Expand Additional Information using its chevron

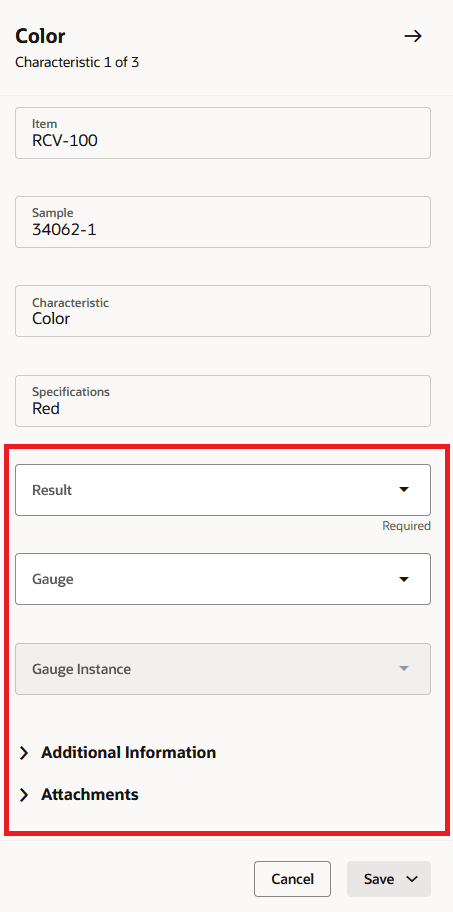click(24, 753)
